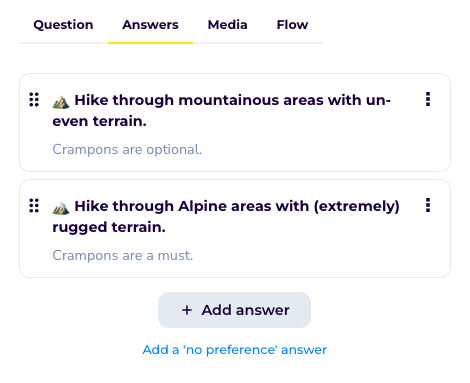The image size is (470, 383).
Task: Select the second answer card
Action: (235, 229)
